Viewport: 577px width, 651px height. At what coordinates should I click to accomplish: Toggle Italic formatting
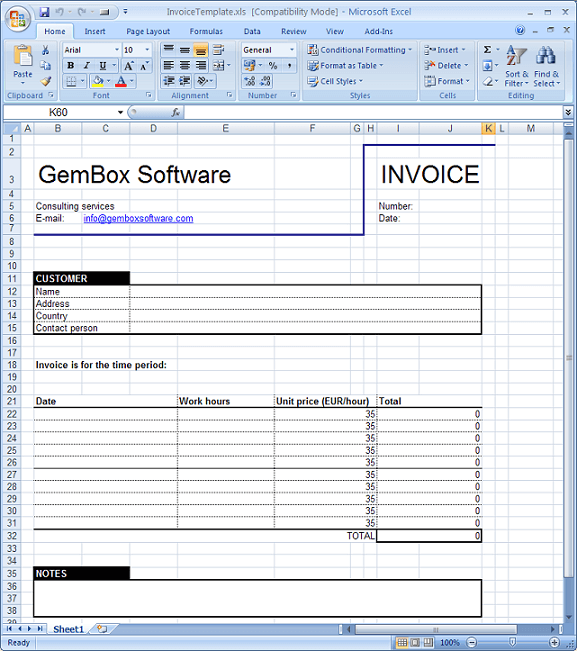pyautogui.click(x=86, y=66)
